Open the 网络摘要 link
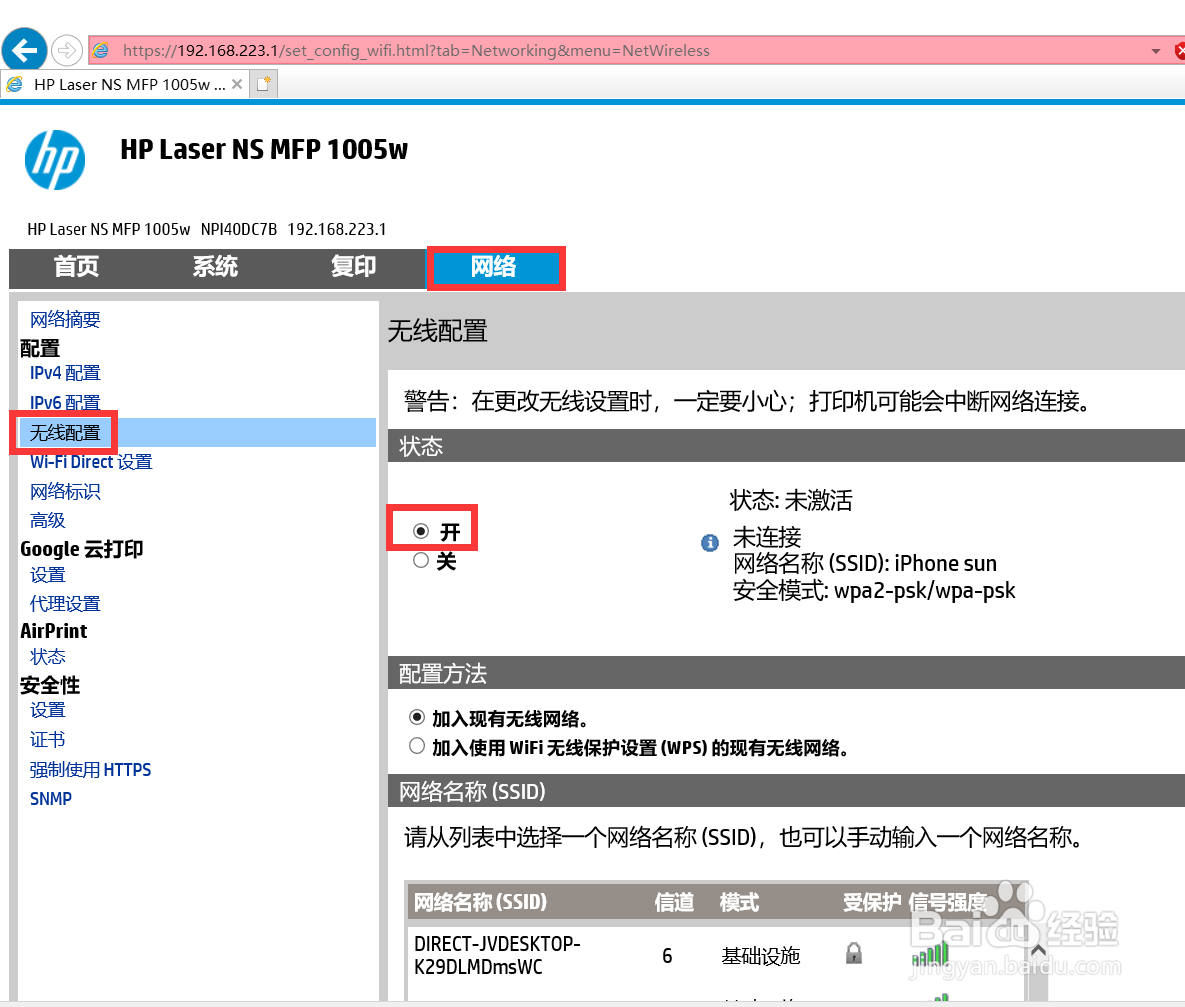 point(65,319)
